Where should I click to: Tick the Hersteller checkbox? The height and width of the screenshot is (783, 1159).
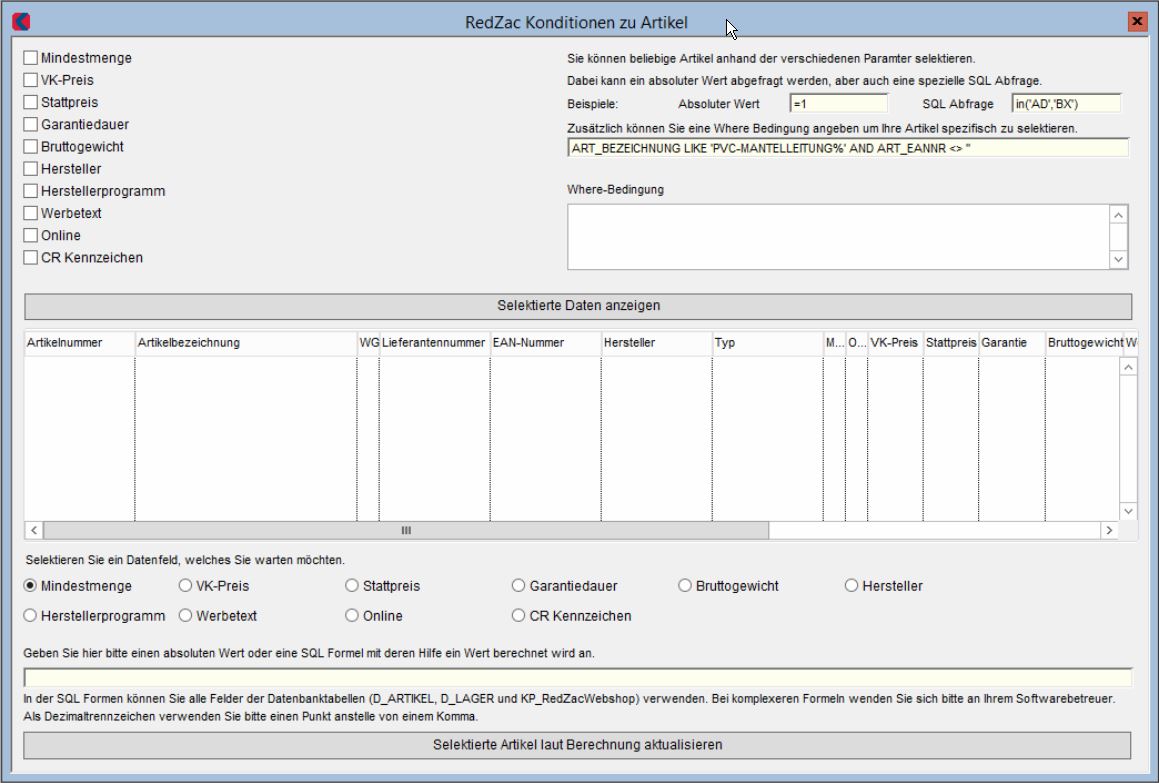(x=30, y=169)
